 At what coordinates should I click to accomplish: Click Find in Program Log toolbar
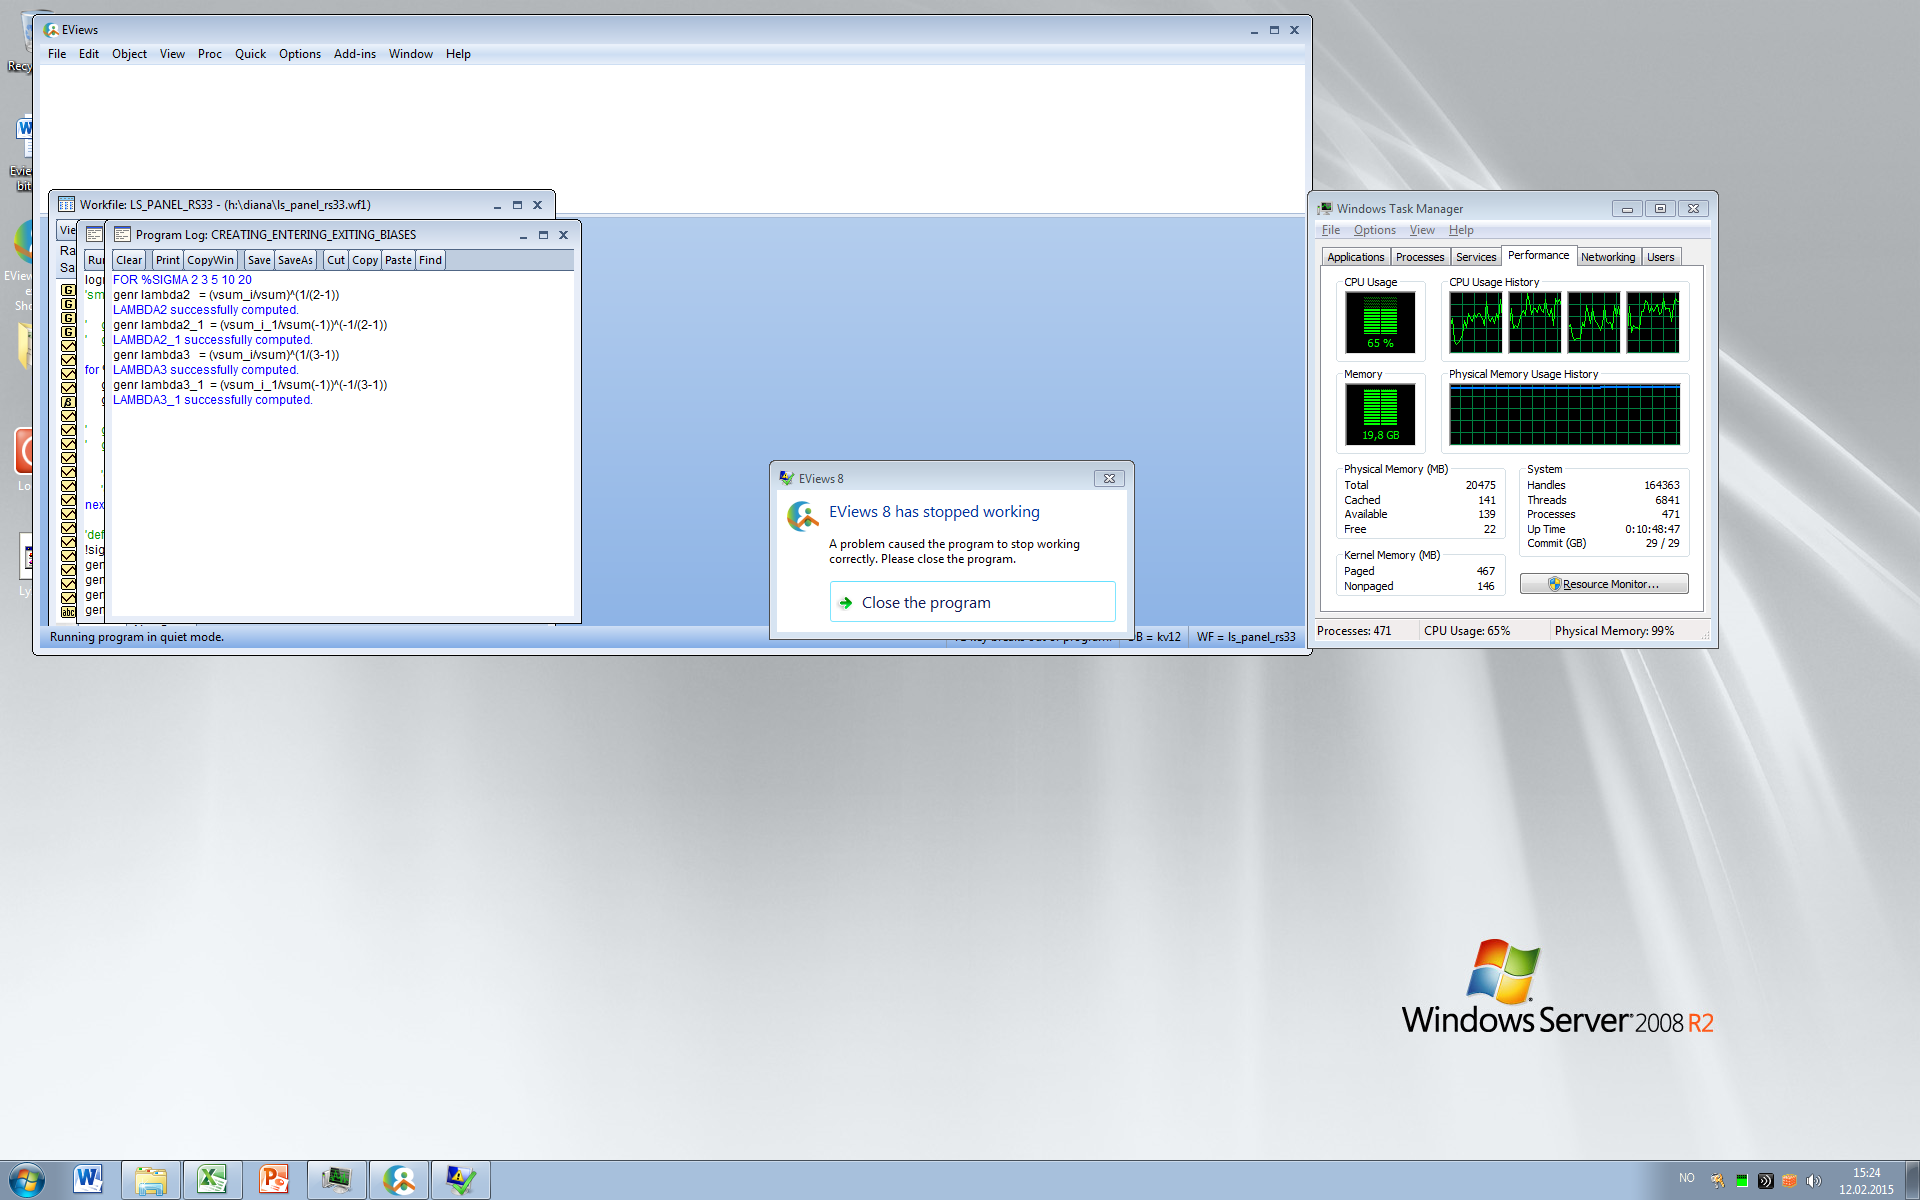430,260
